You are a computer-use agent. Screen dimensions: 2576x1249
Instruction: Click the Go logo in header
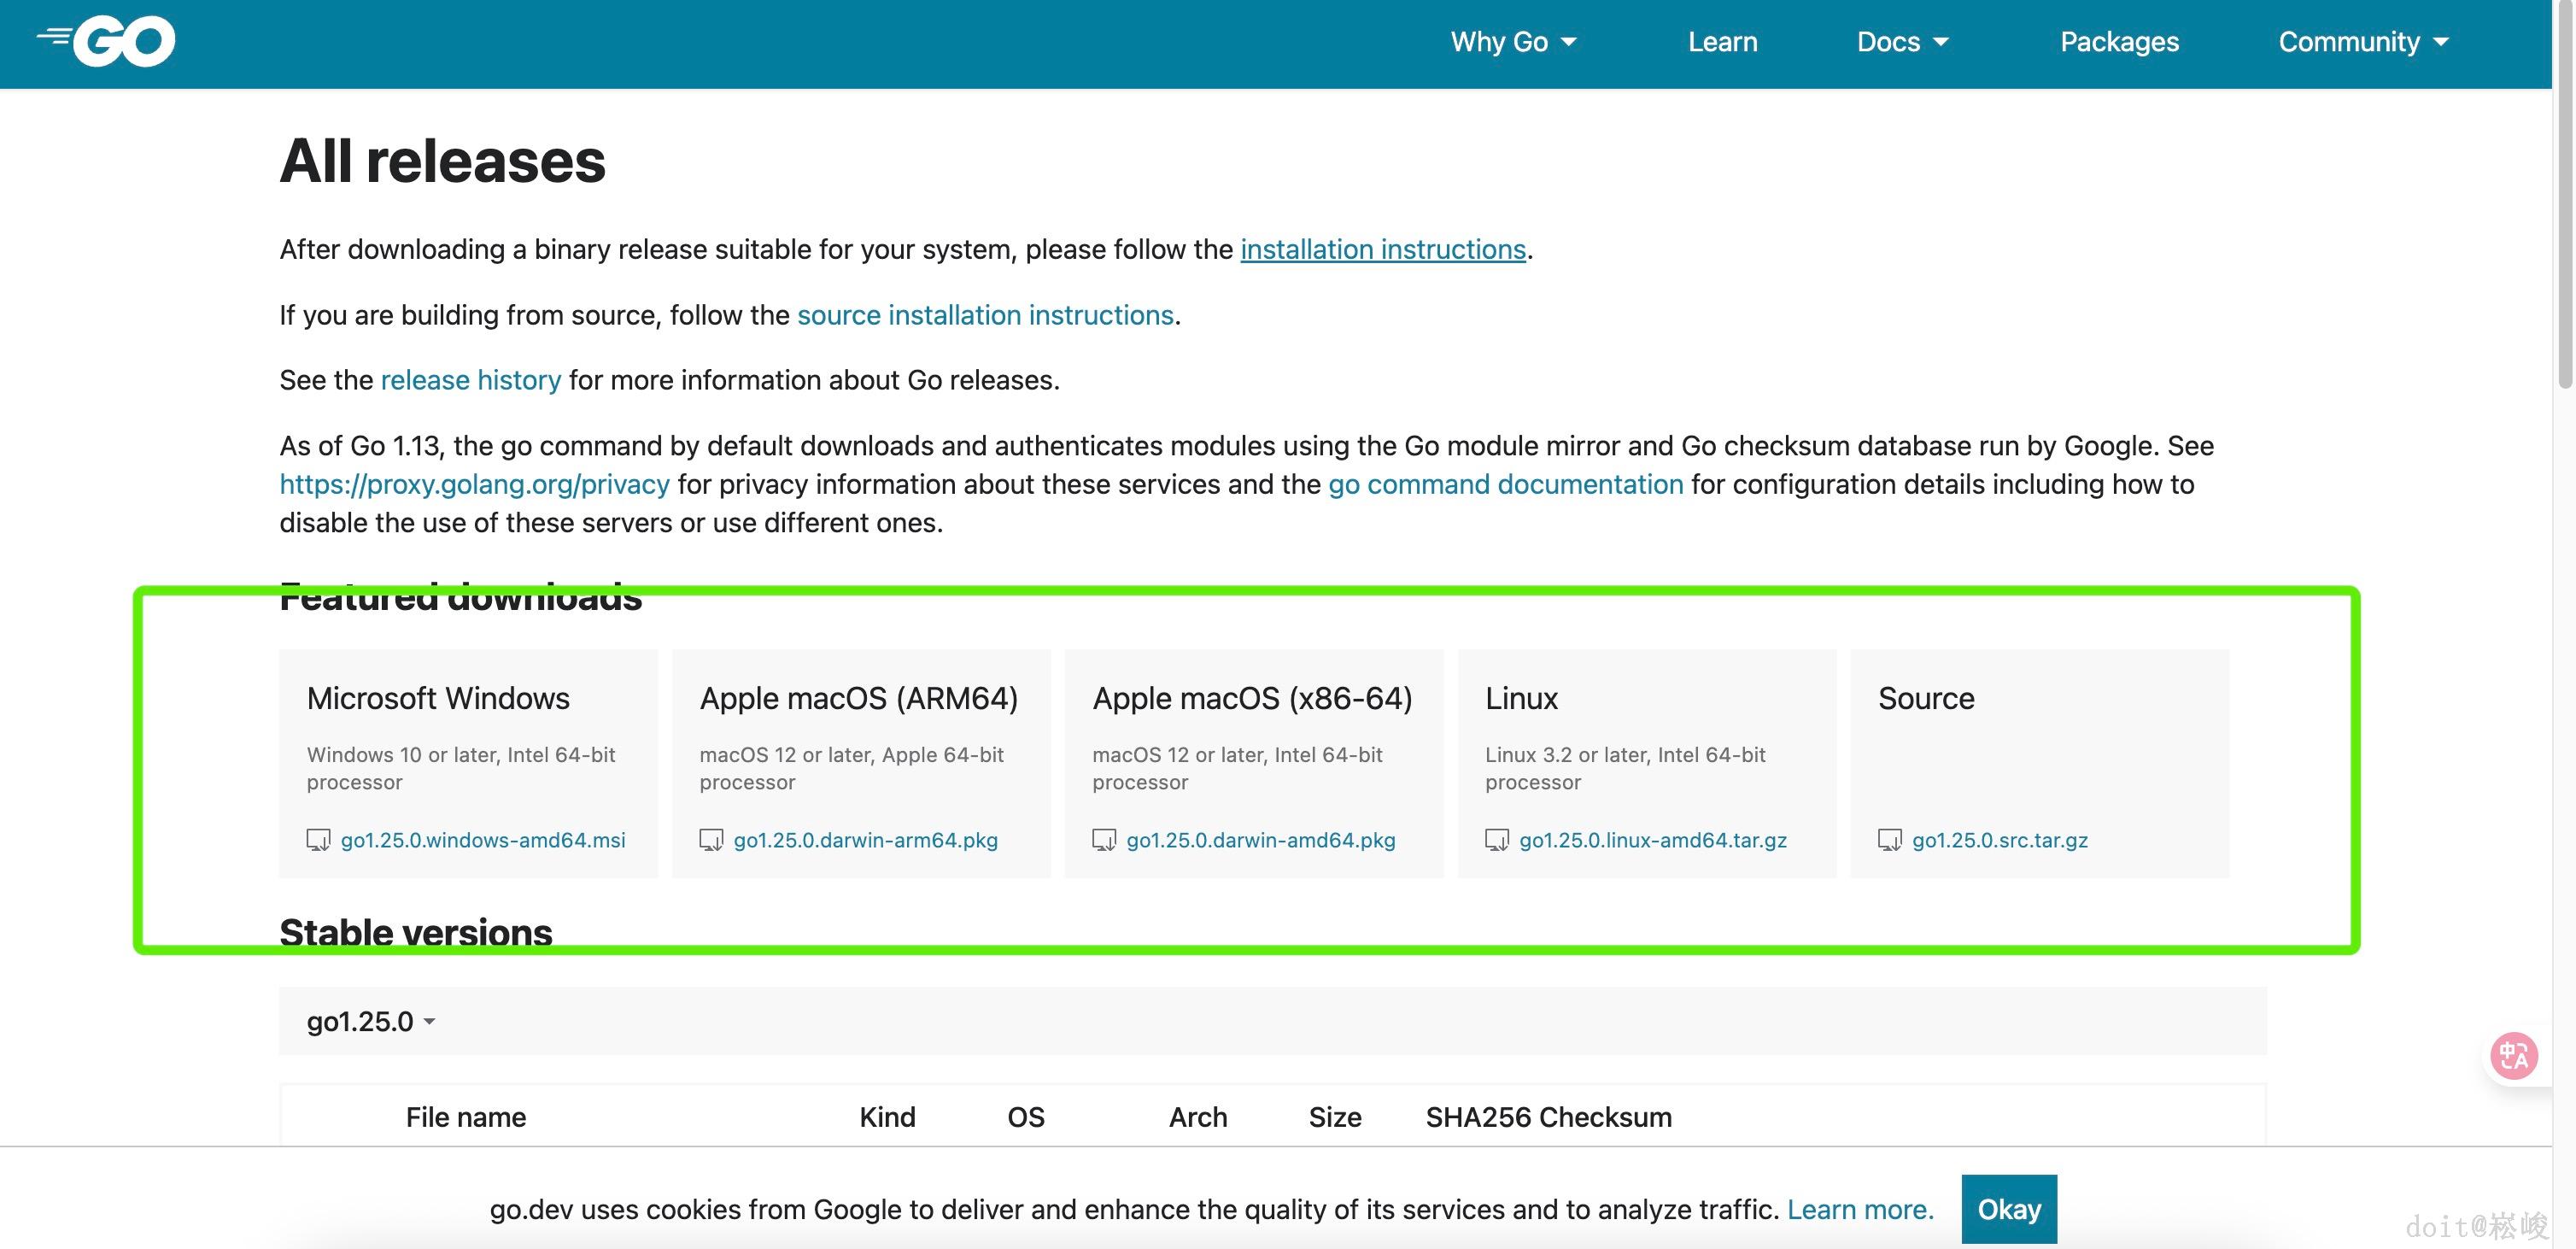point(107,41)
